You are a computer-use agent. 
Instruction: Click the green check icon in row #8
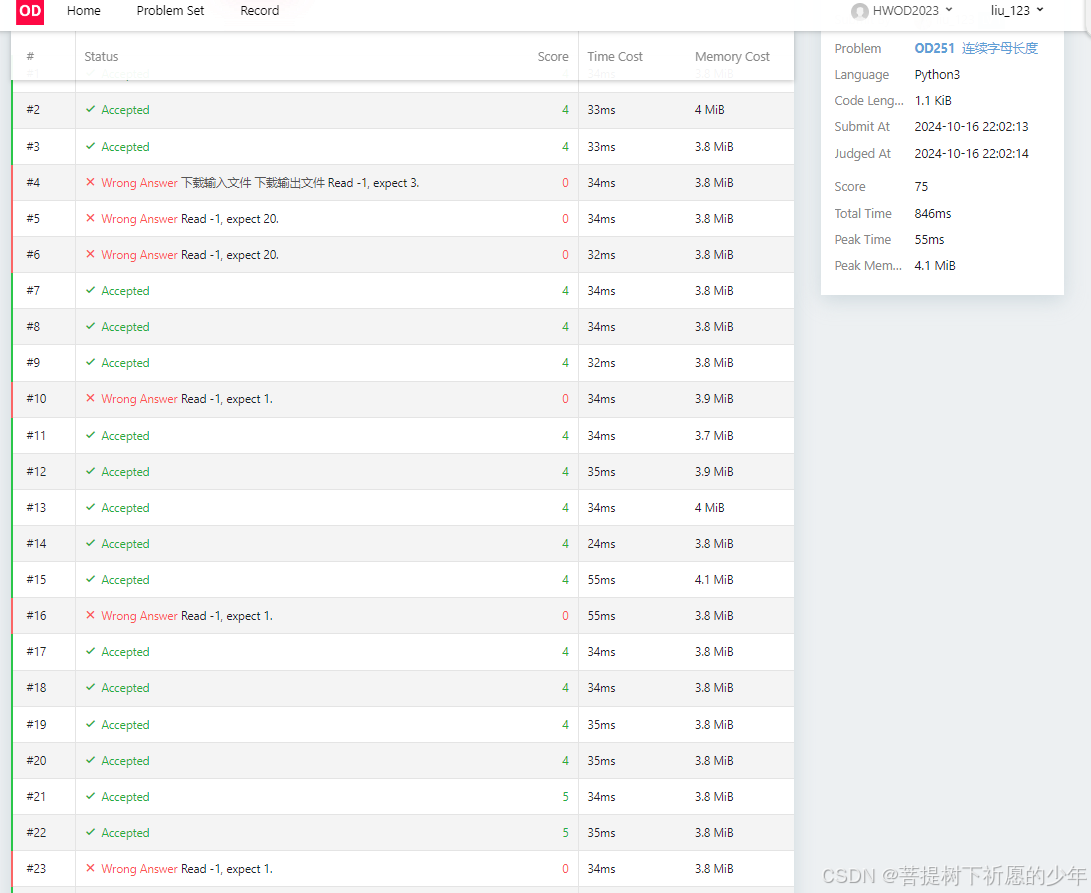[x=90, y=326]
